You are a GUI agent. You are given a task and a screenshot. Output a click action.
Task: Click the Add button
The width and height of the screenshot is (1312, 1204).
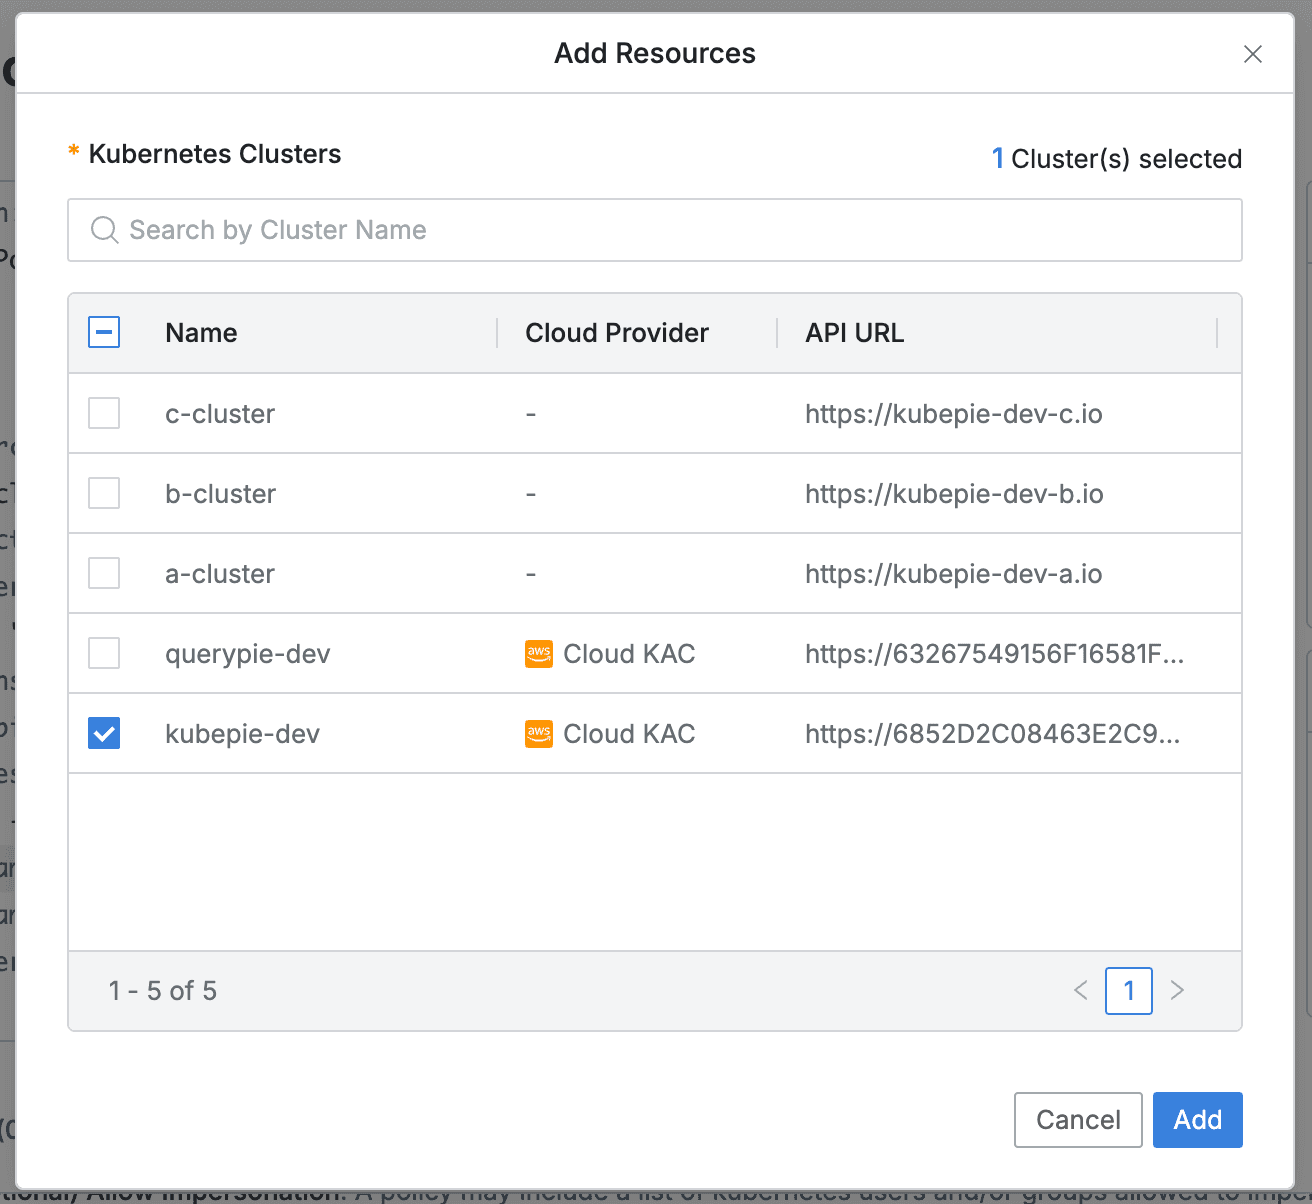point(1197,1119)
